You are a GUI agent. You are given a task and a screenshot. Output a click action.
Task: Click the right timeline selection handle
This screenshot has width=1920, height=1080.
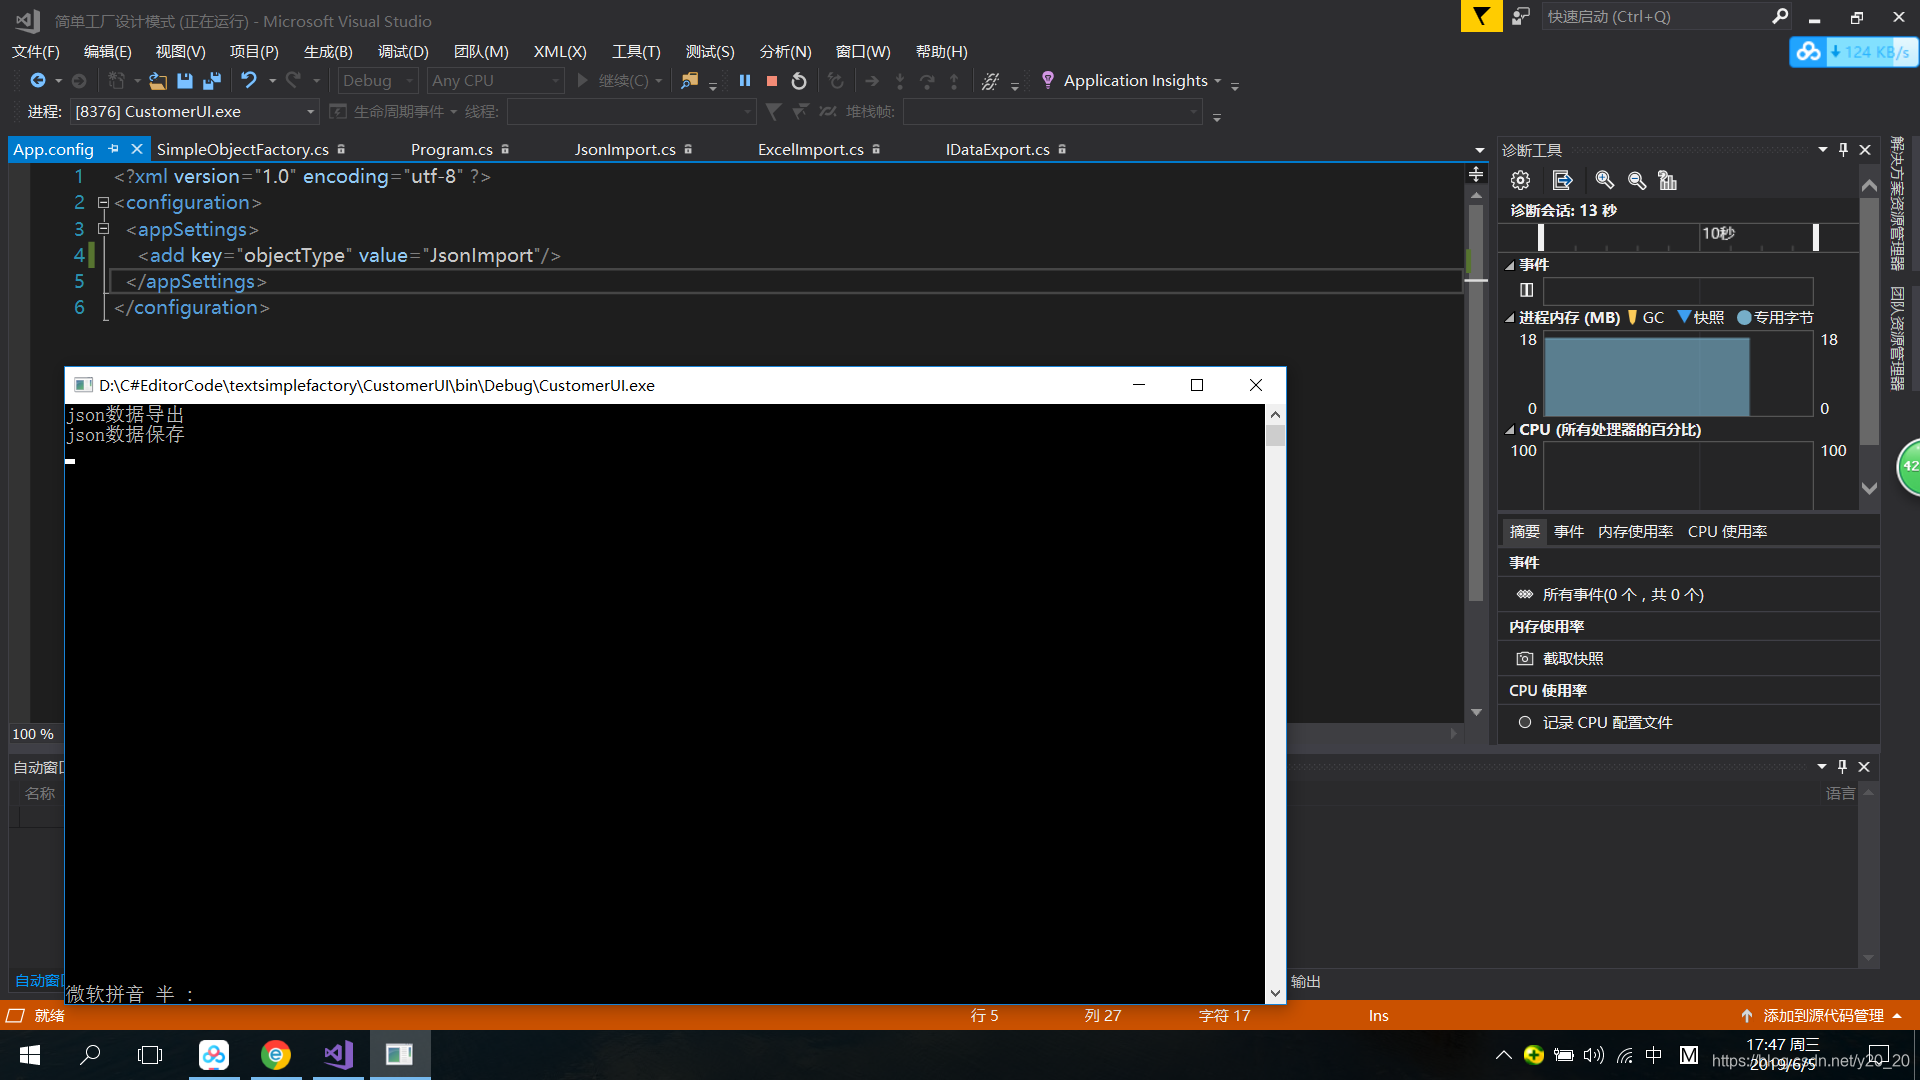coord(1816,237)
